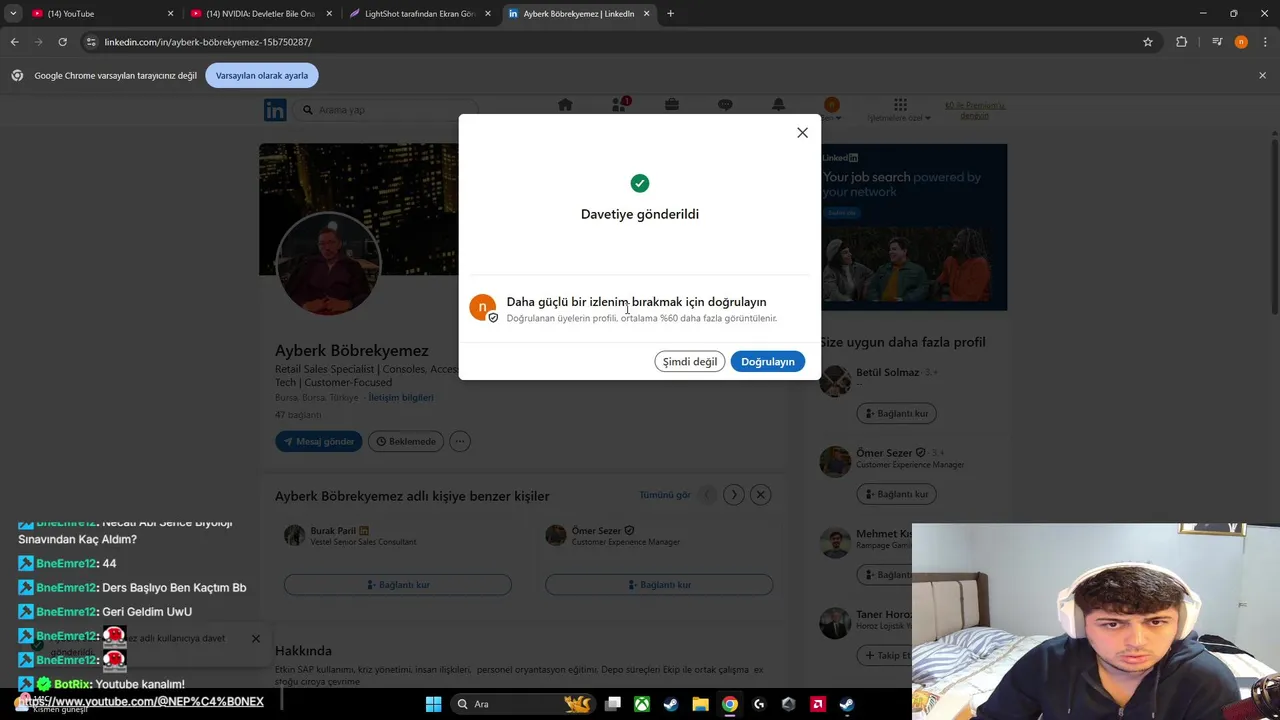
Task: Open the Chrome extensions puzzle icon
Action: tap(1181, 42)
